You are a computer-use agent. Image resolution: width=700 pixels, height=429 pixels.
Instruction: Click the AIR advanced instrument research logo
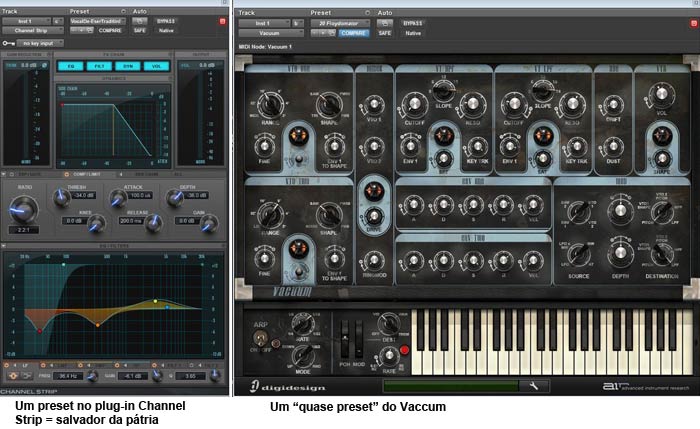pyautogui.click(x=646, y=387)
